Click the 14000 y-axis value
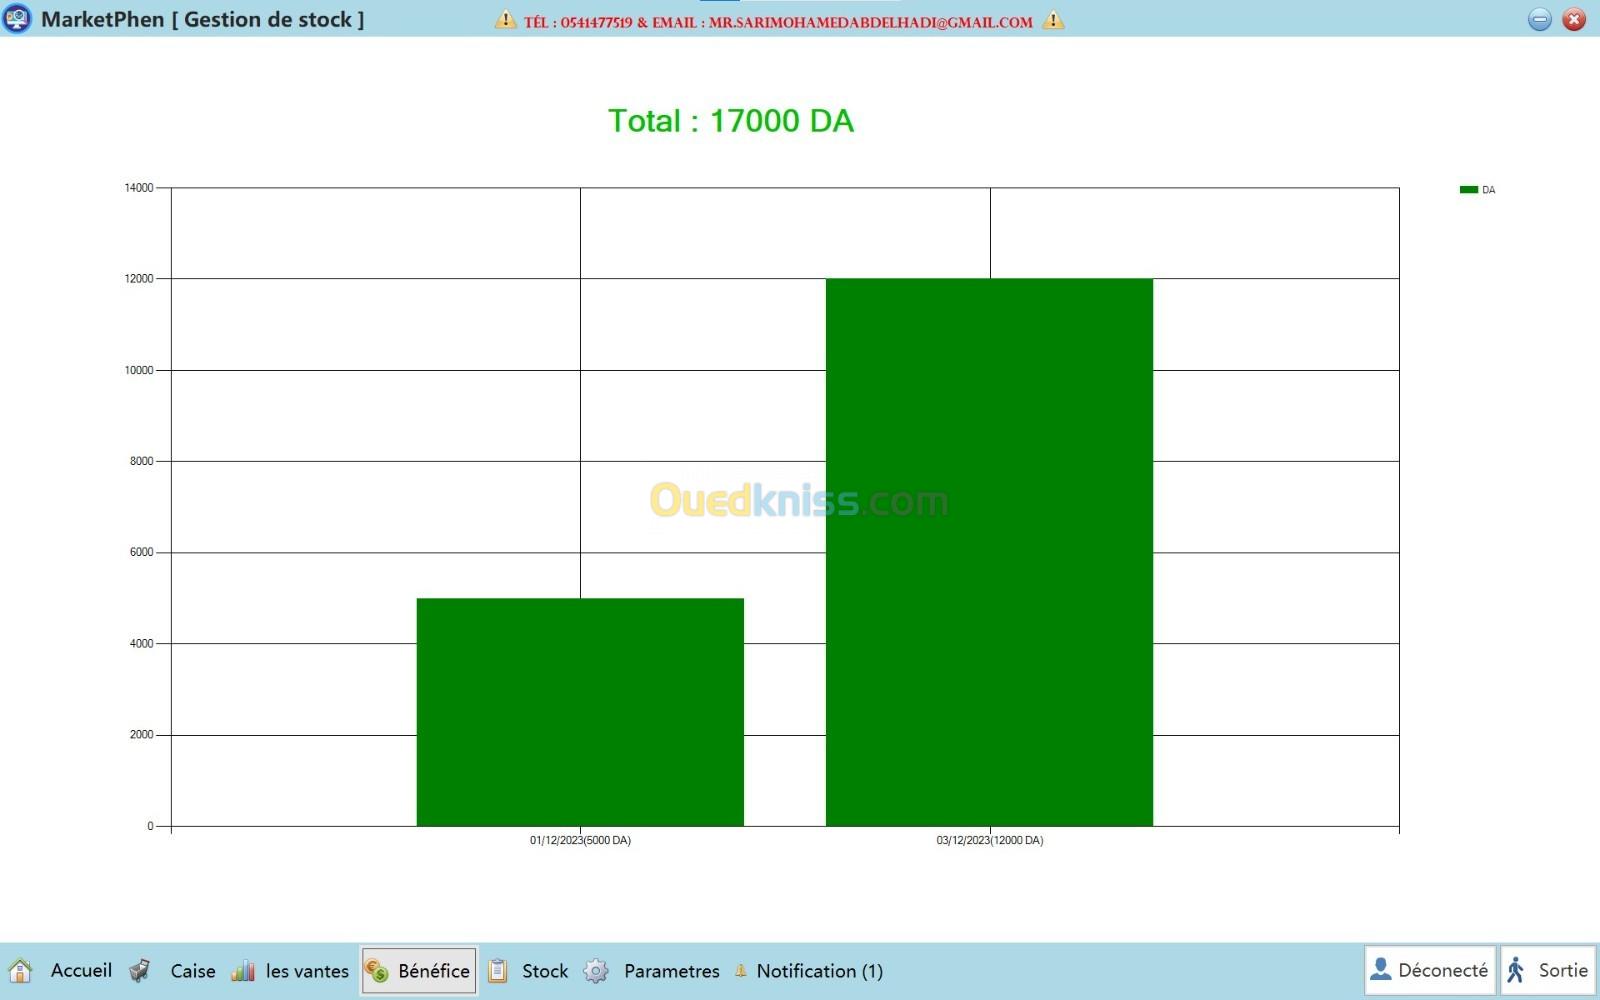 (x=139, y=188)
